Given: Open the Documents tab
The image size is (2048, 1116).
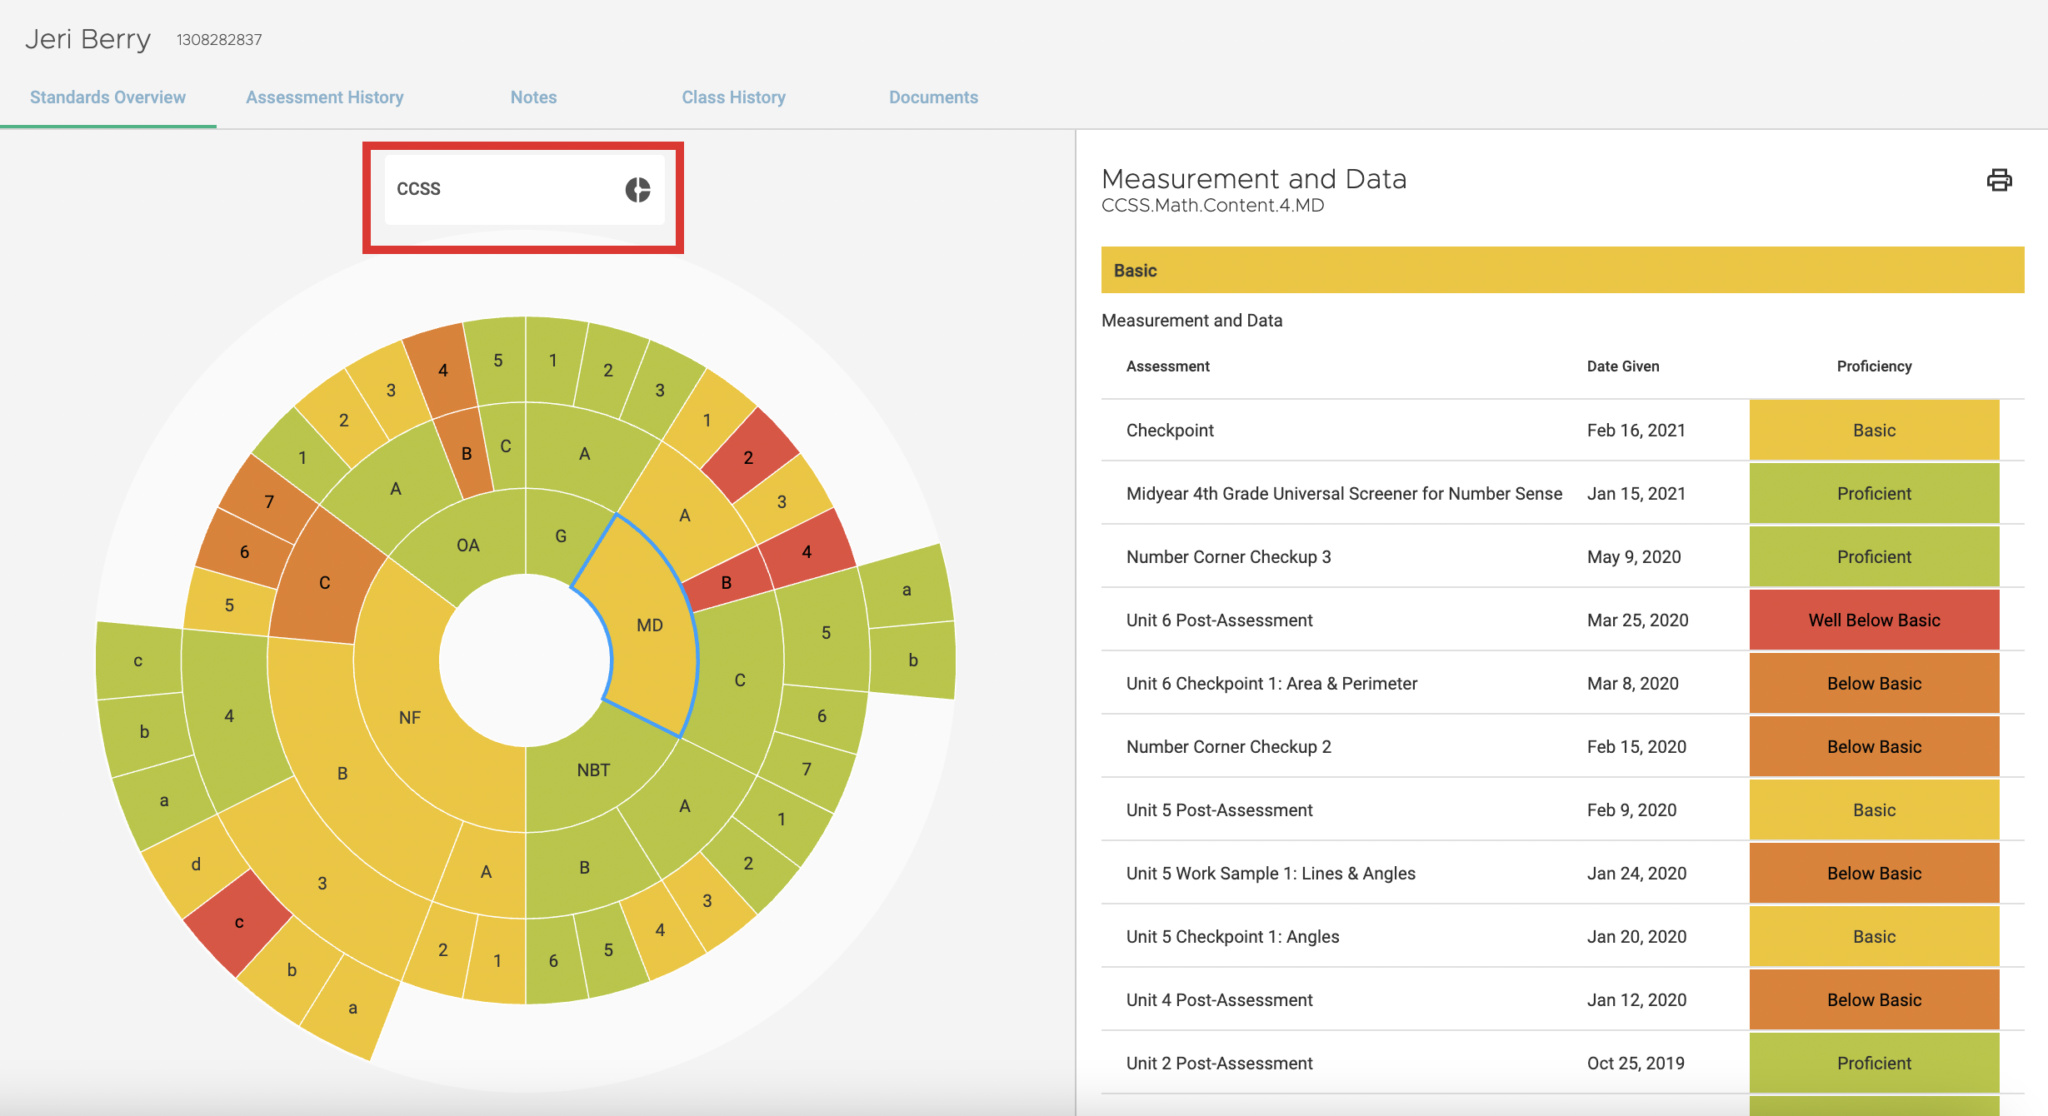Looking at the screenshot, I should [x=934, y=97].
